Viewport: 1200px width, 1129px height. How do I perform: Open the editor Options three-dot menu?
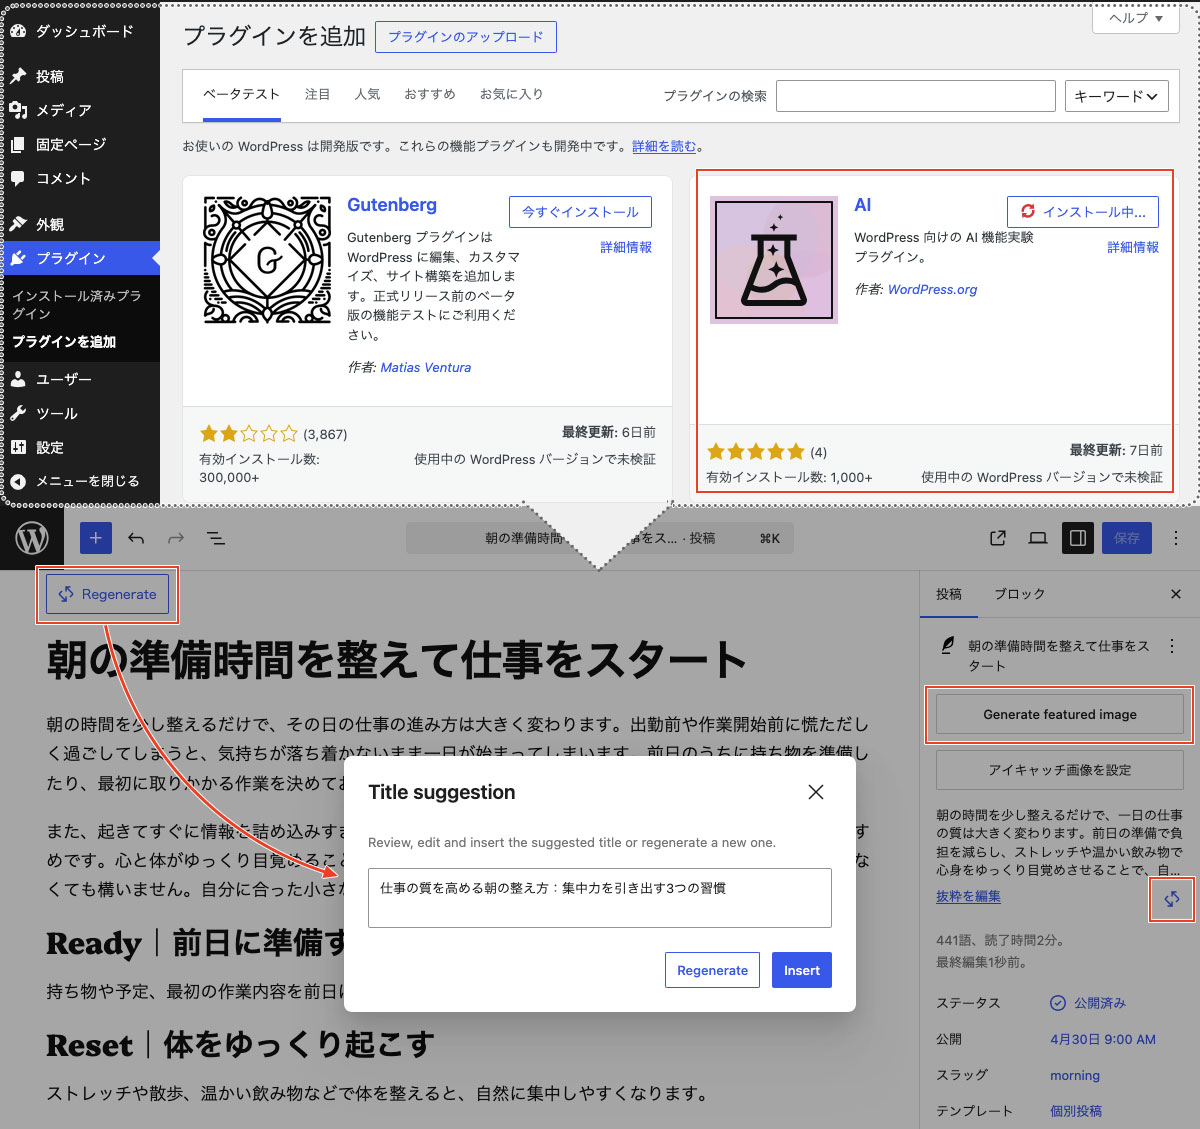pos(1176,538)
